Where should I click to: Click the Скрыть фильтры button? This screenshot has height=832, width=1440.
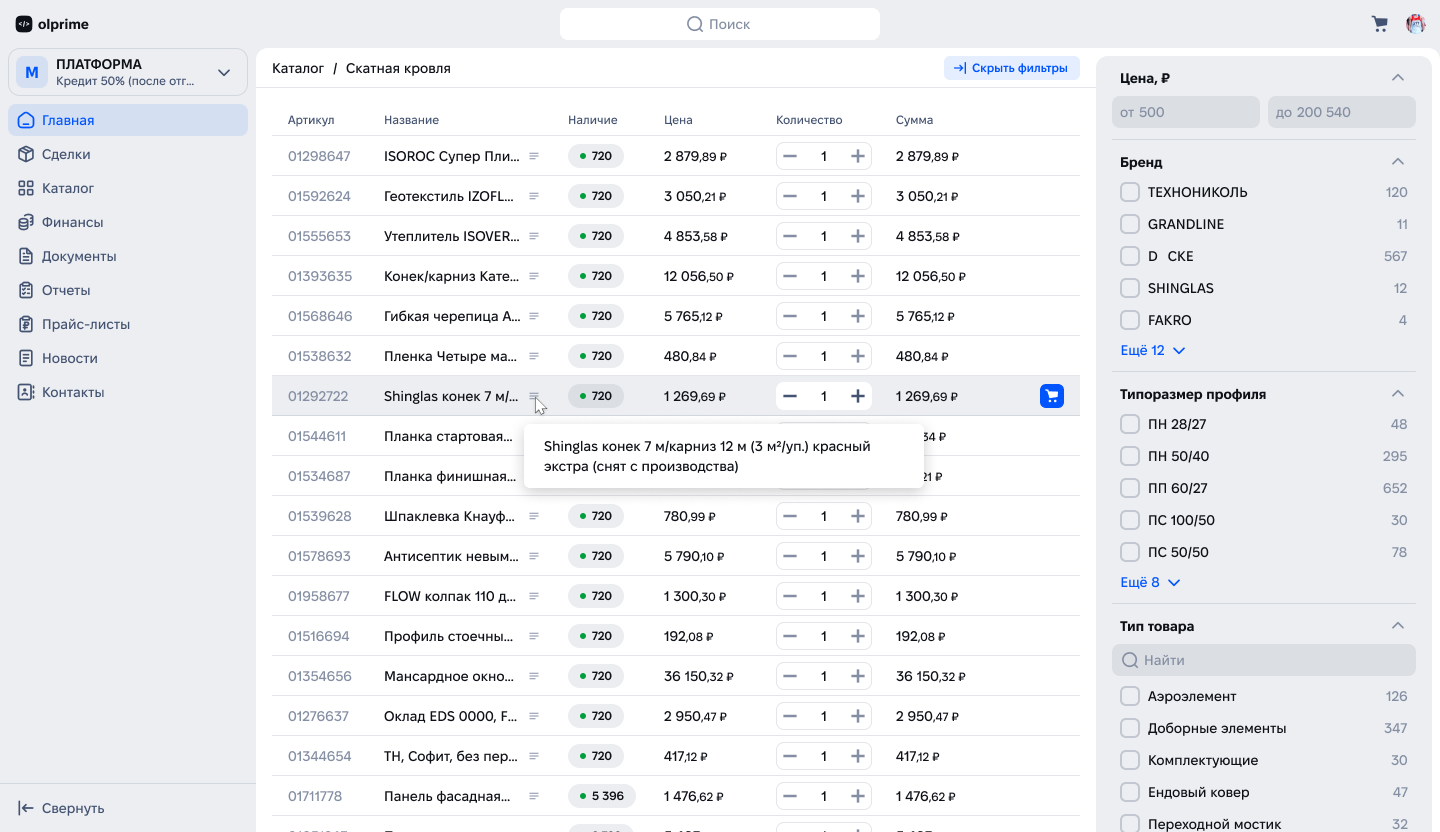tap(1011, 68)
